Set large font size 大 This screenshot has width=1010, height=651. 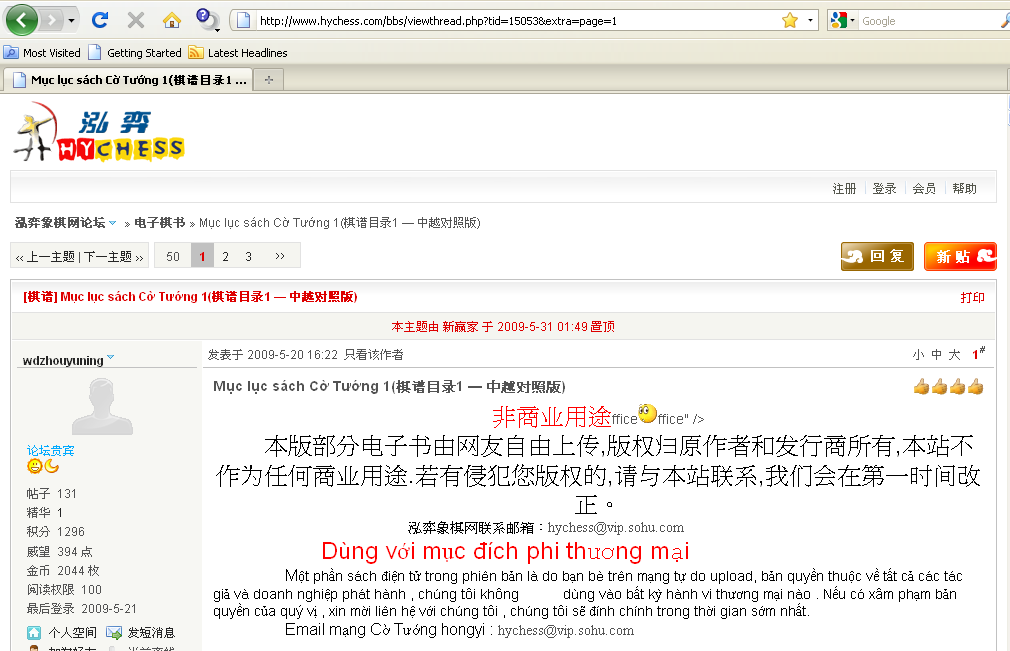click(955, 355)
